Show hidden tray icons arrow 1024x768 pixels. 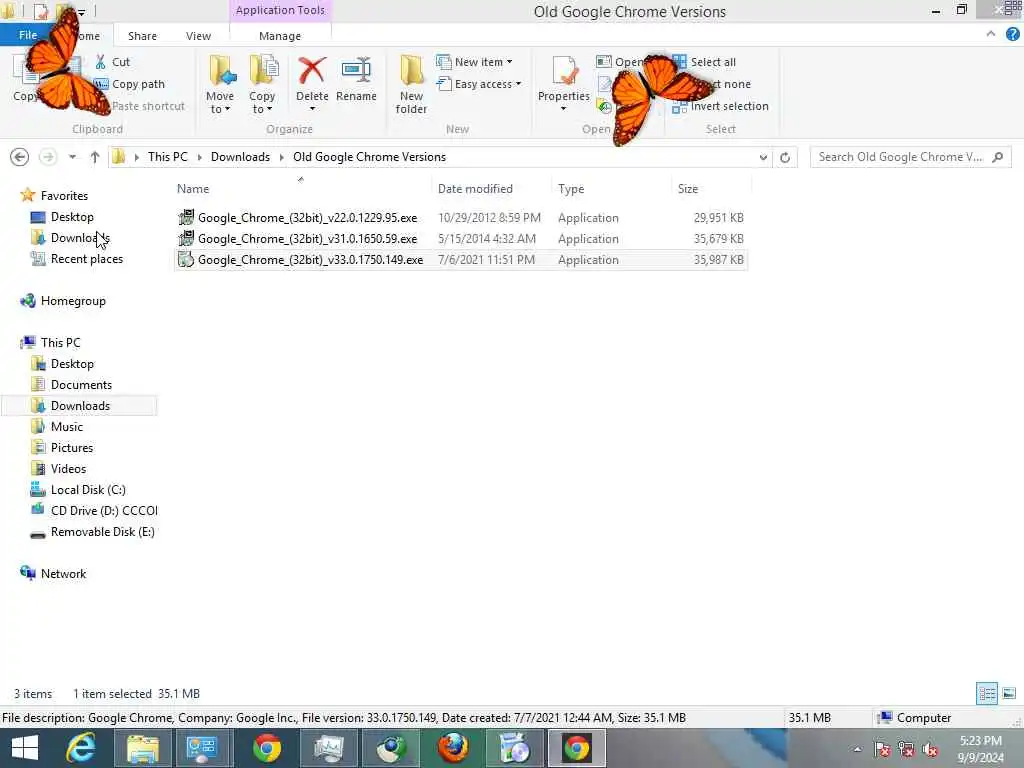click(x=857, y=749)
